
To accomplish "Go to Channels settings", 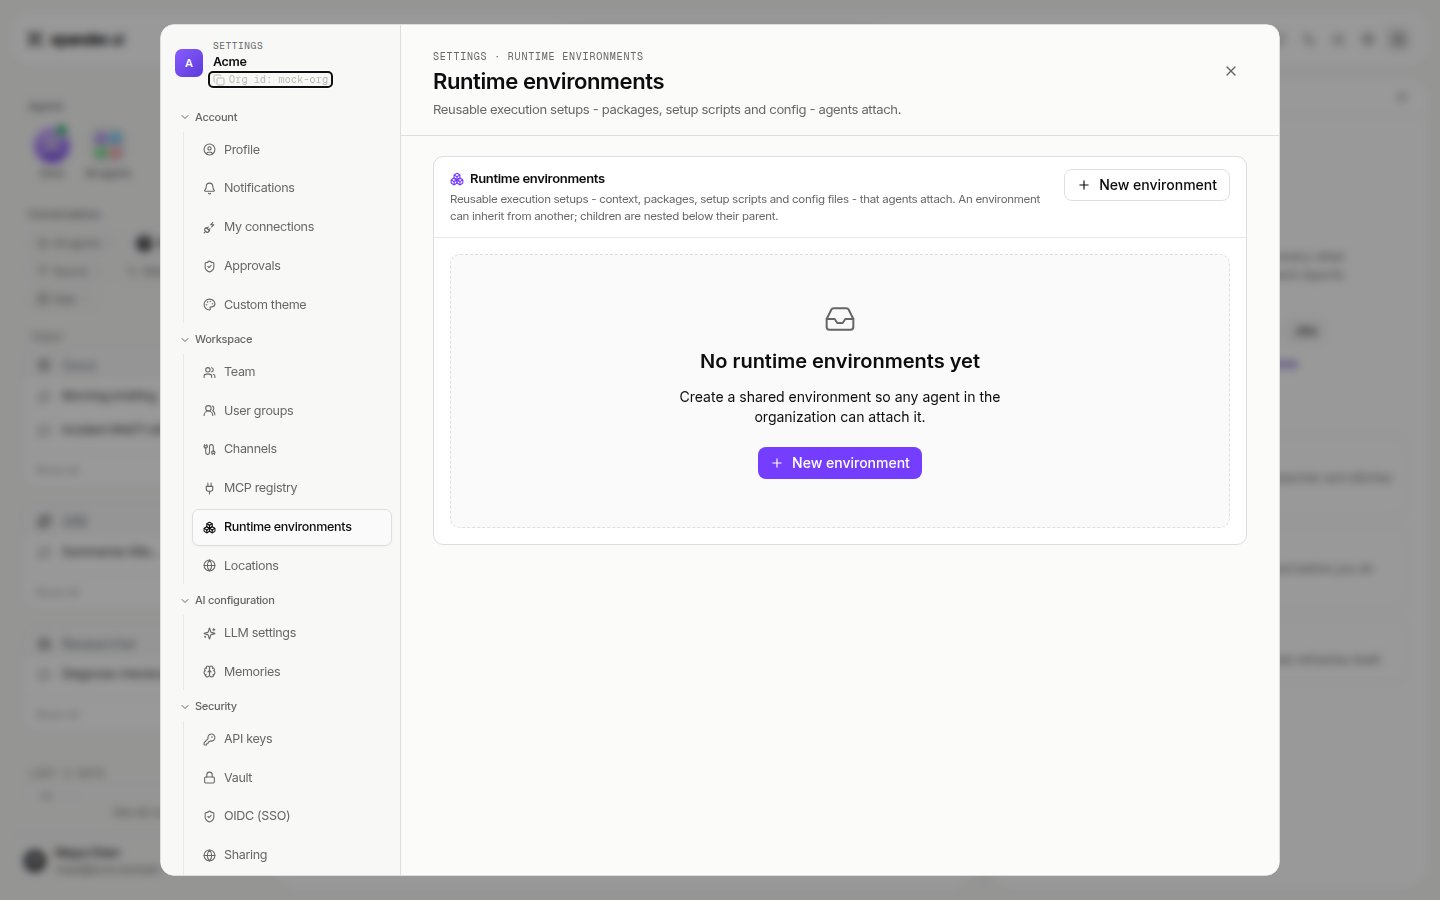I will click(292, 449).
